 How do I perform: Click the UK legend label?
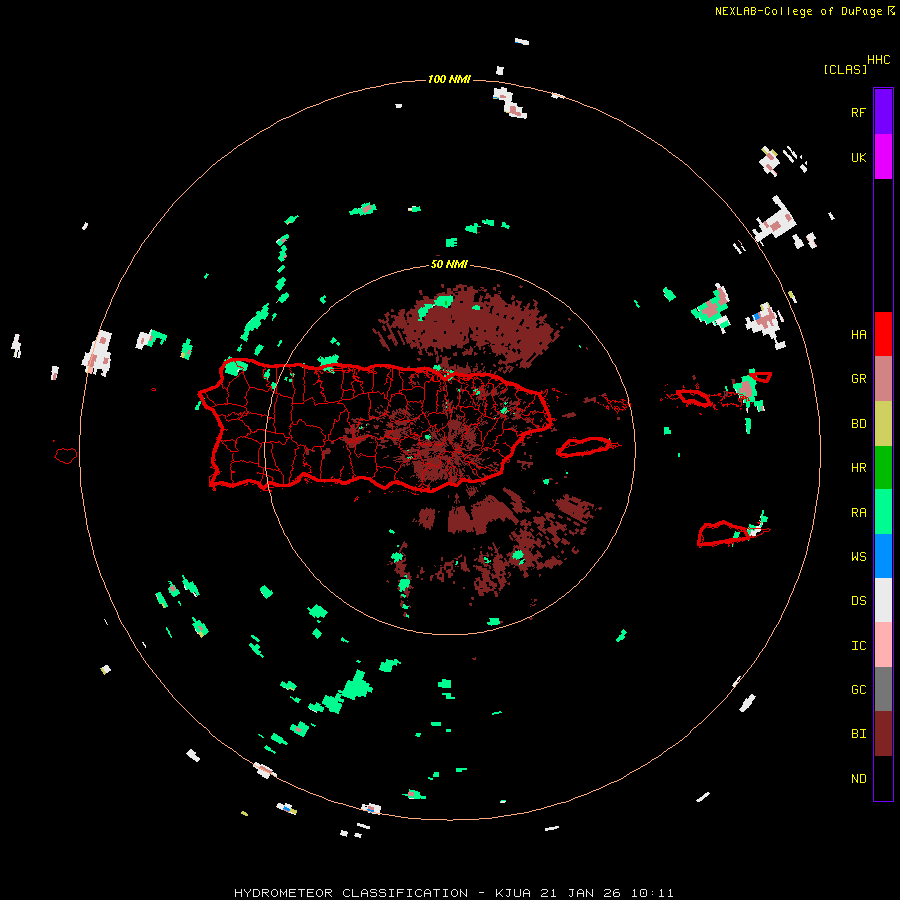pos(858,157)
